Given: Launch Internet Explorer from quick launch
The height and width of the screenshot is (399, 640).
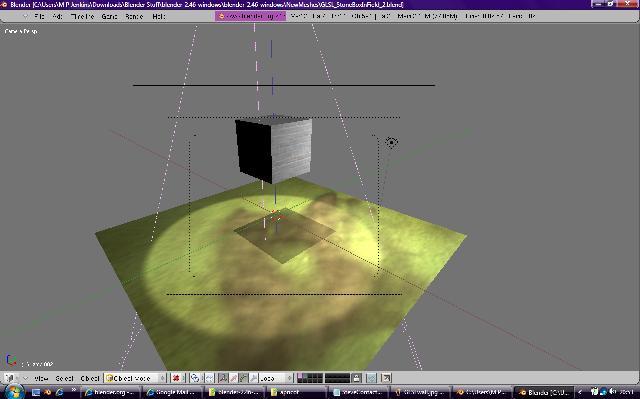Looking at the screenshot, I should coord(60,392).
